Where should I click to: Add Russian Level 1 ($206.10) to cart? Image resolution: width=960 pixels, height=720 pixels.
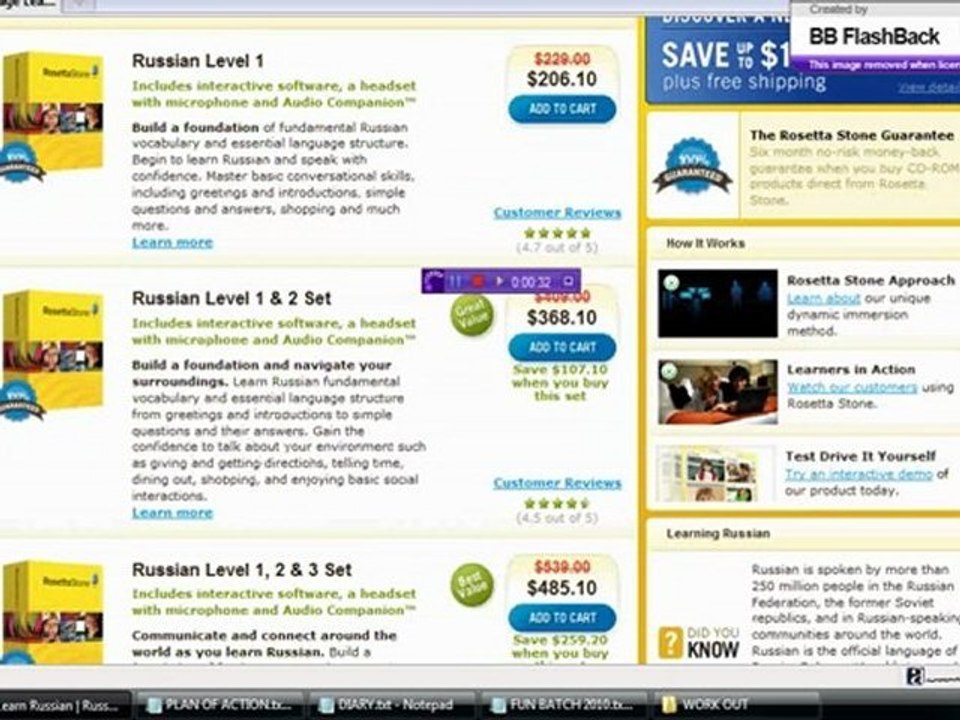562,109
